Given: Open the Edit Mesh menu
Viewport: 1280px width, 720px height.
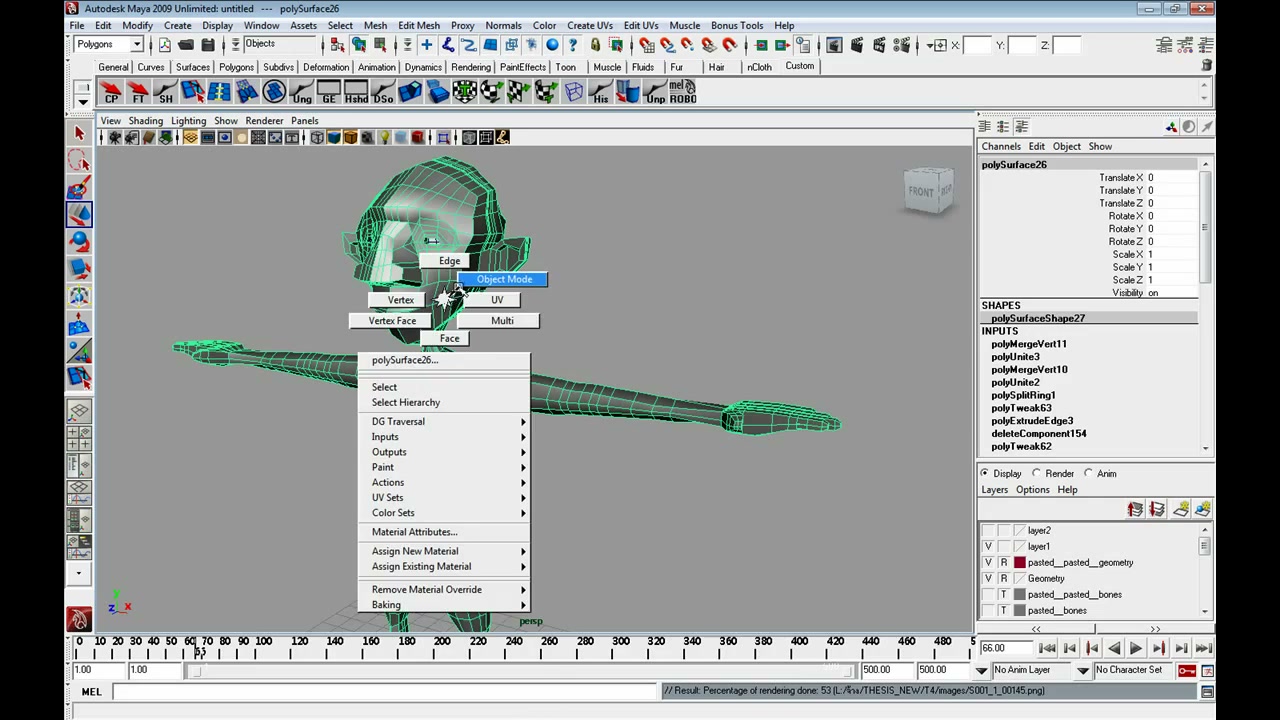Looking at the screenshot, I should point(418,25).
